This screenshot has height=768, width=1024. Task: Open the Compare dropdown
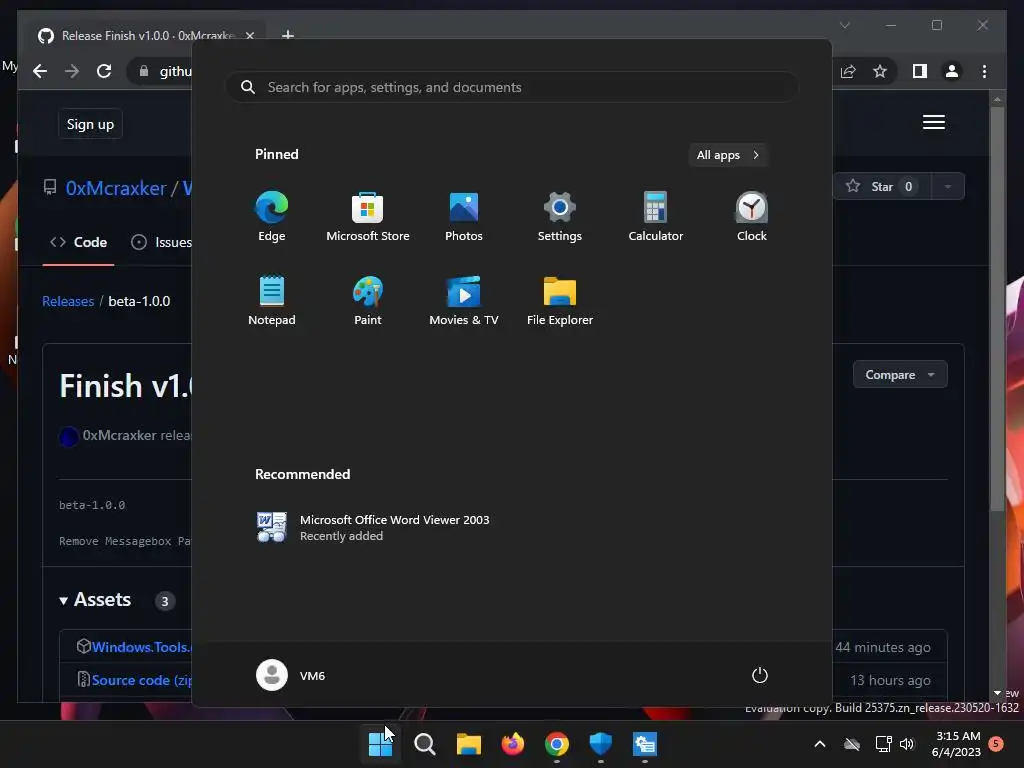900,375
